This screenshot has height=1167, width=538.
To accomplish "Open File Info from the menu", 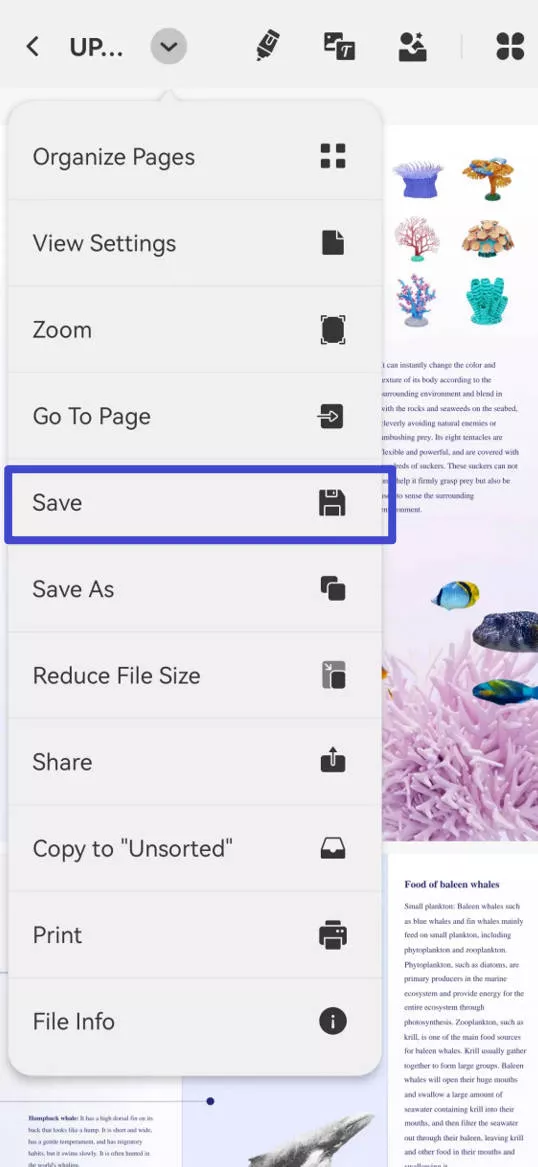I will pyautogui.click(x=195, y=1021).
